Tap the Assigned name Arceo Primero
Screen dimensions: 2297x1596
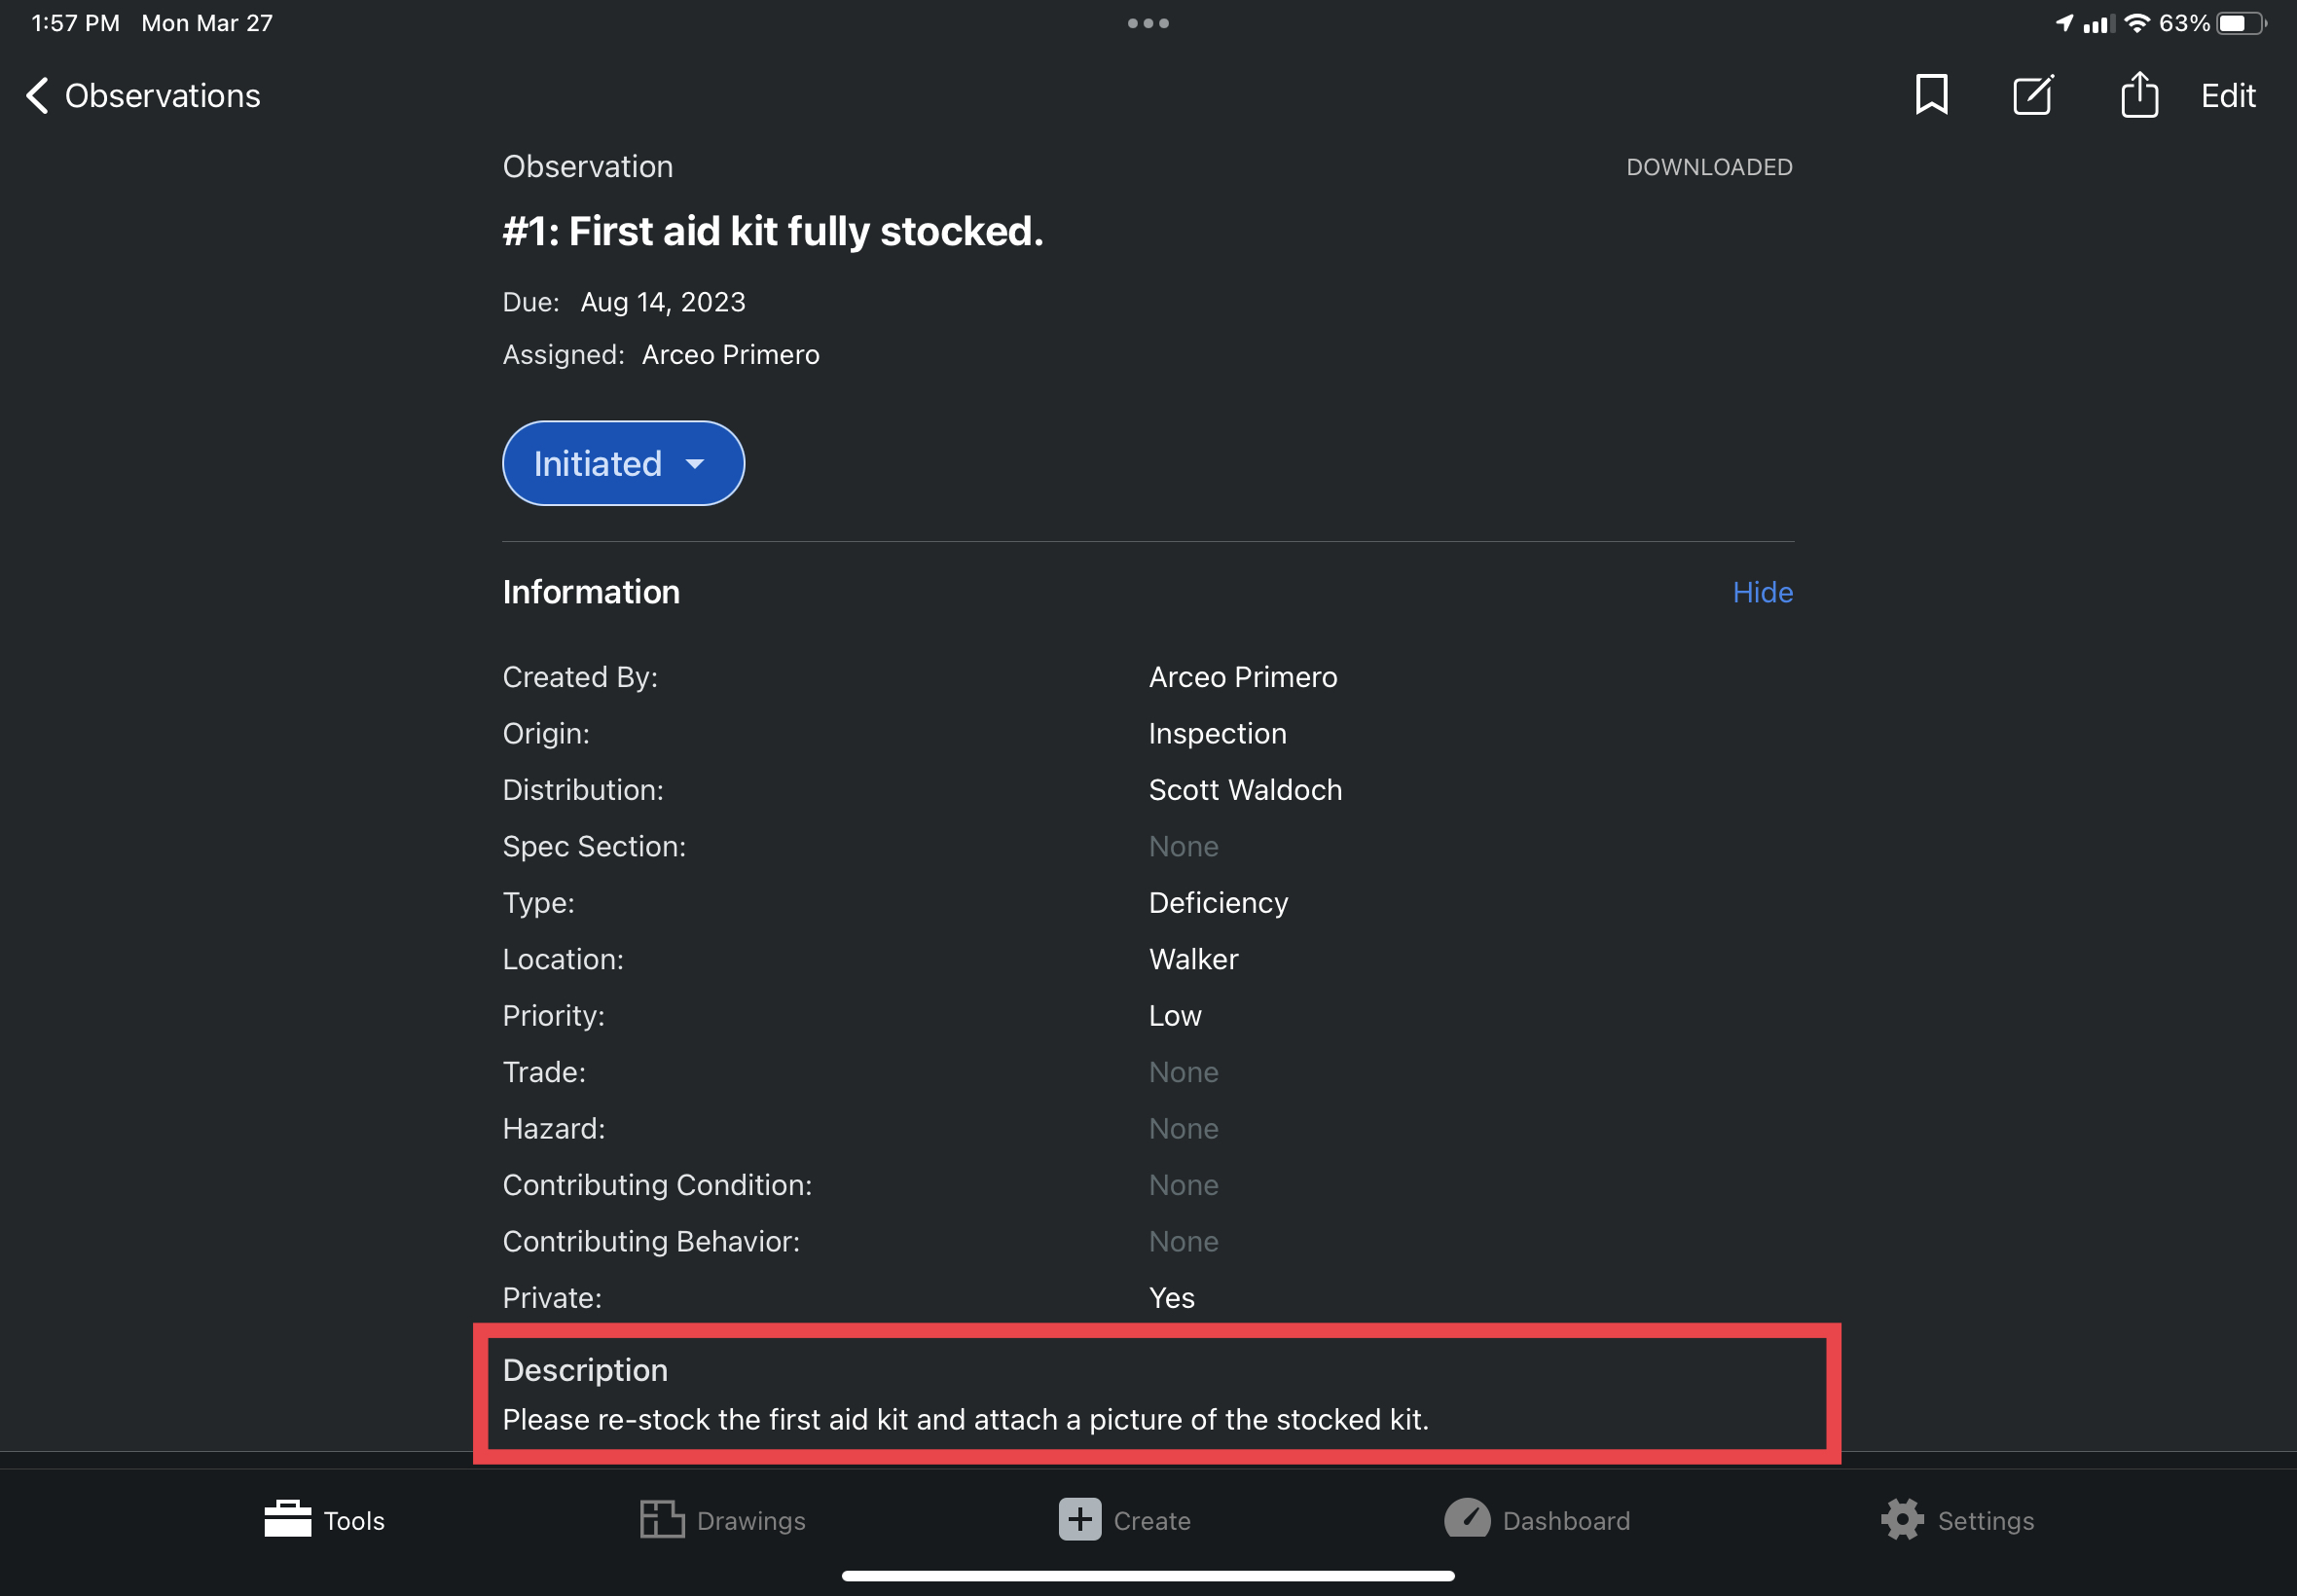[730, 355]
